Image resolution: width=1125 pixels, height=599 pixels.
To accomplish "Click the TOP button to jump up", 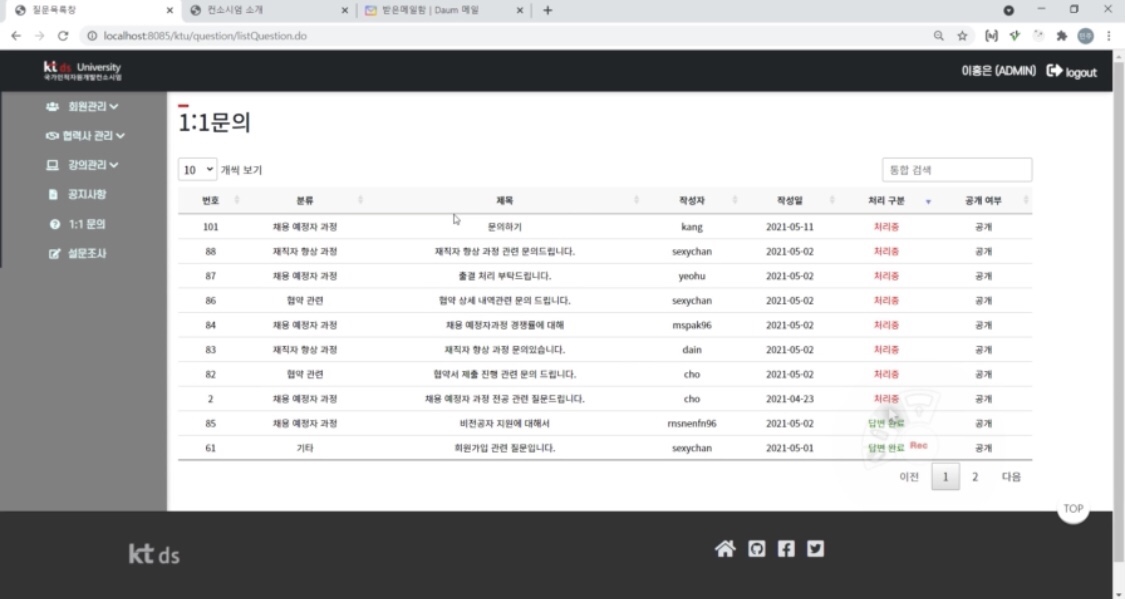I will 1073,509.
